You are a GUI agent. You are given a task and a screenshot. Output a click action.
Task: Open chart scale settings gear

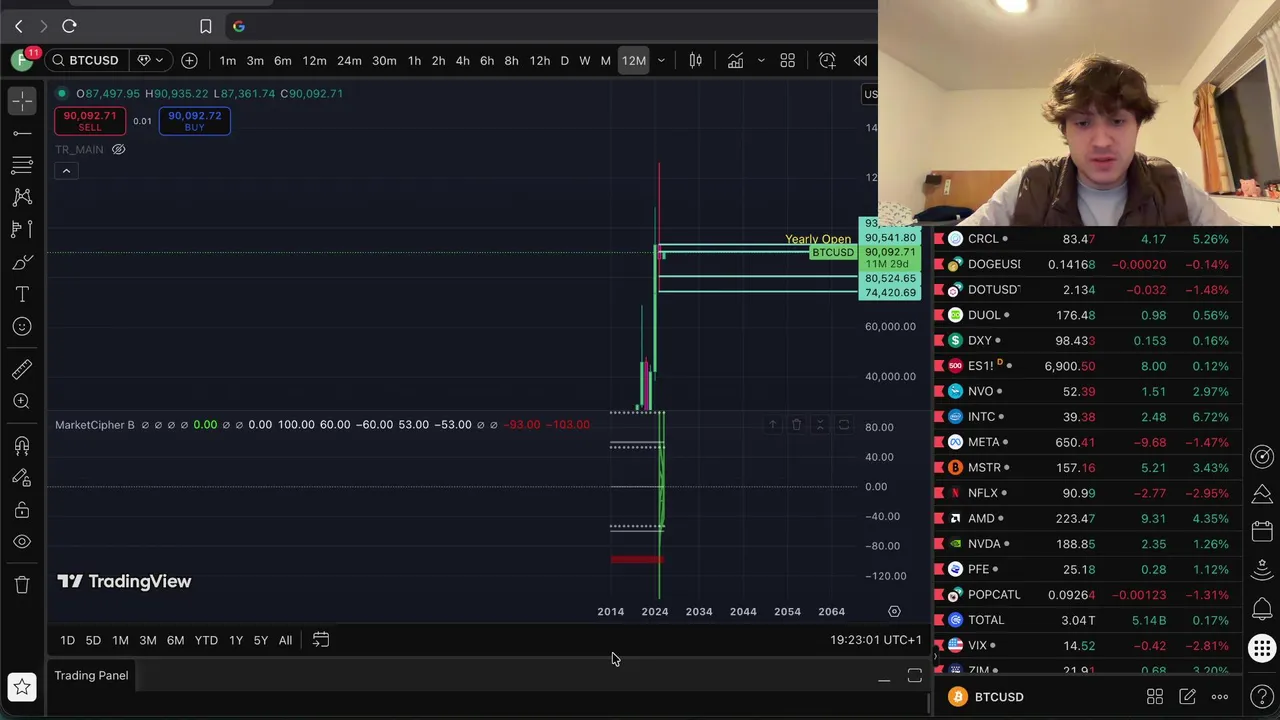pos(894,611)
